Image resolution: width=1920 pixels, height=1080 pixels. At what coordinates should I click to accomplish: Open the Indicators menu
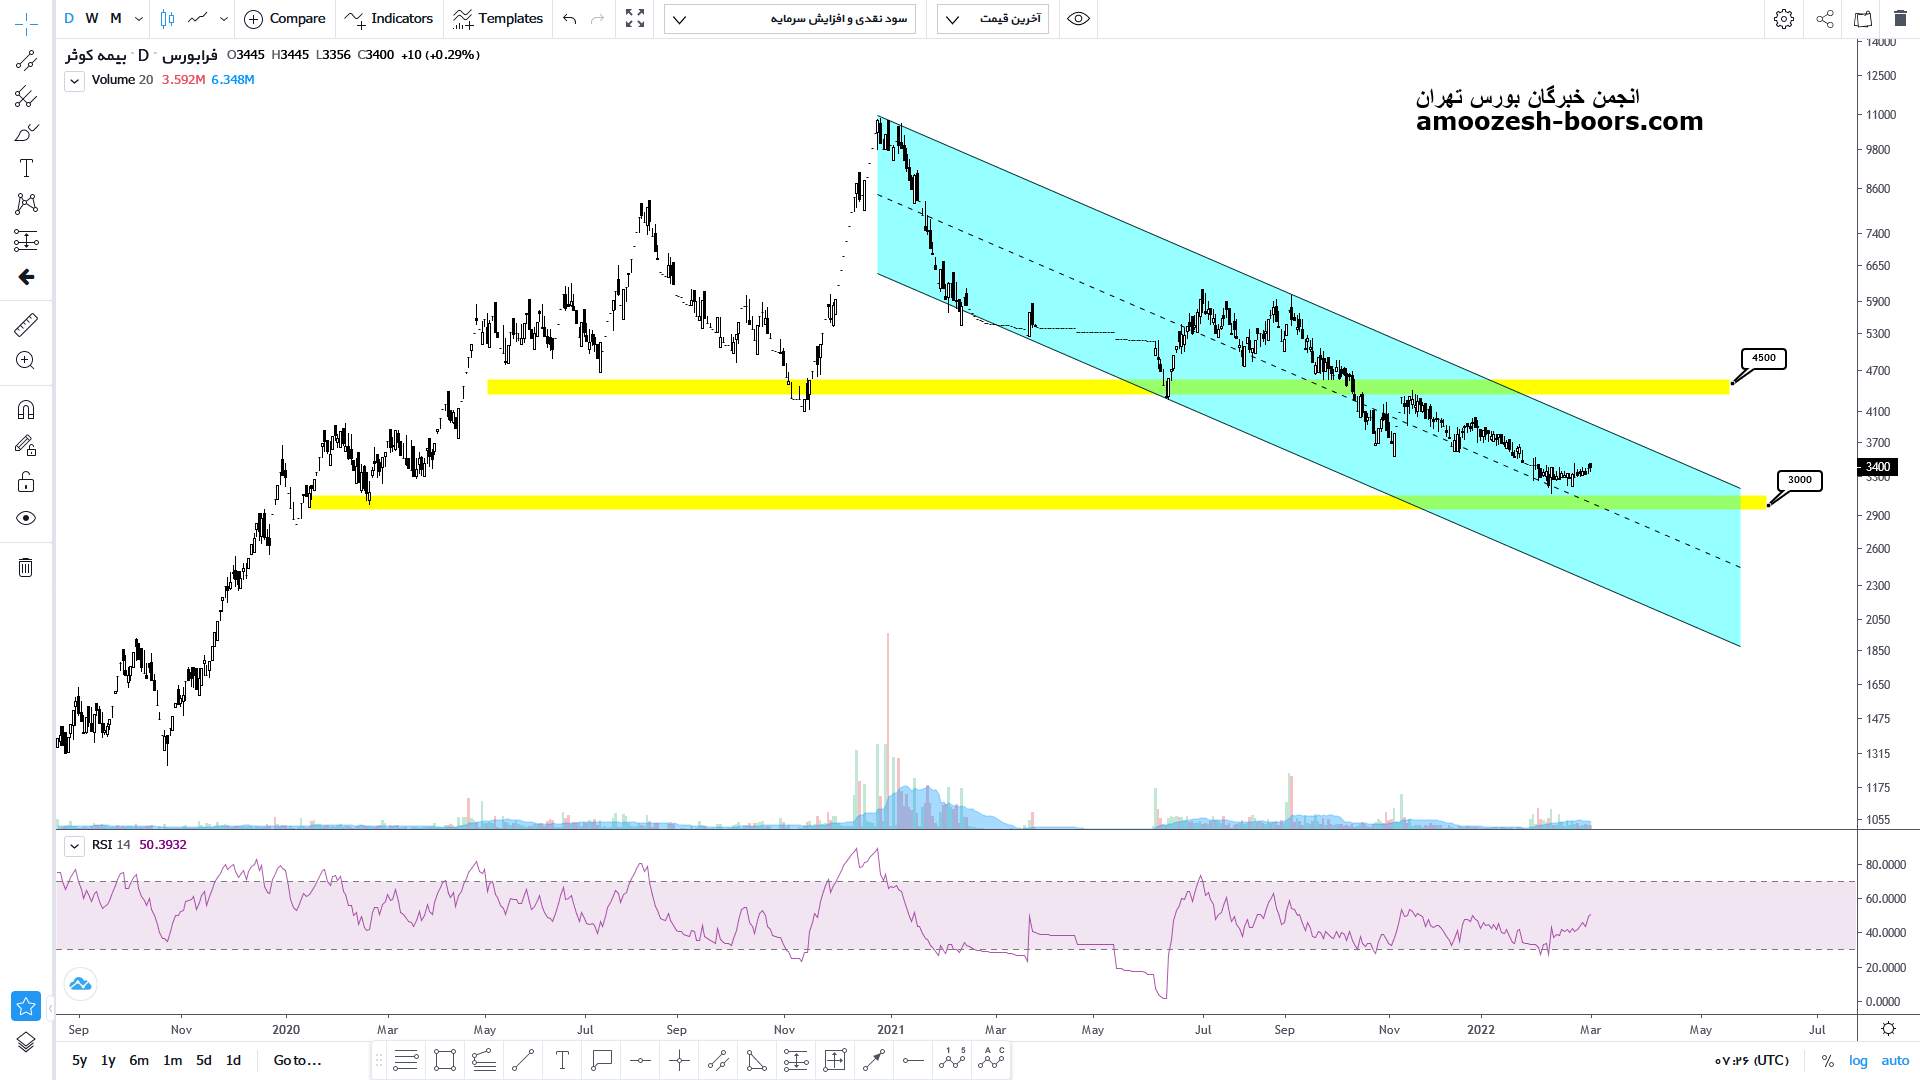389,19
